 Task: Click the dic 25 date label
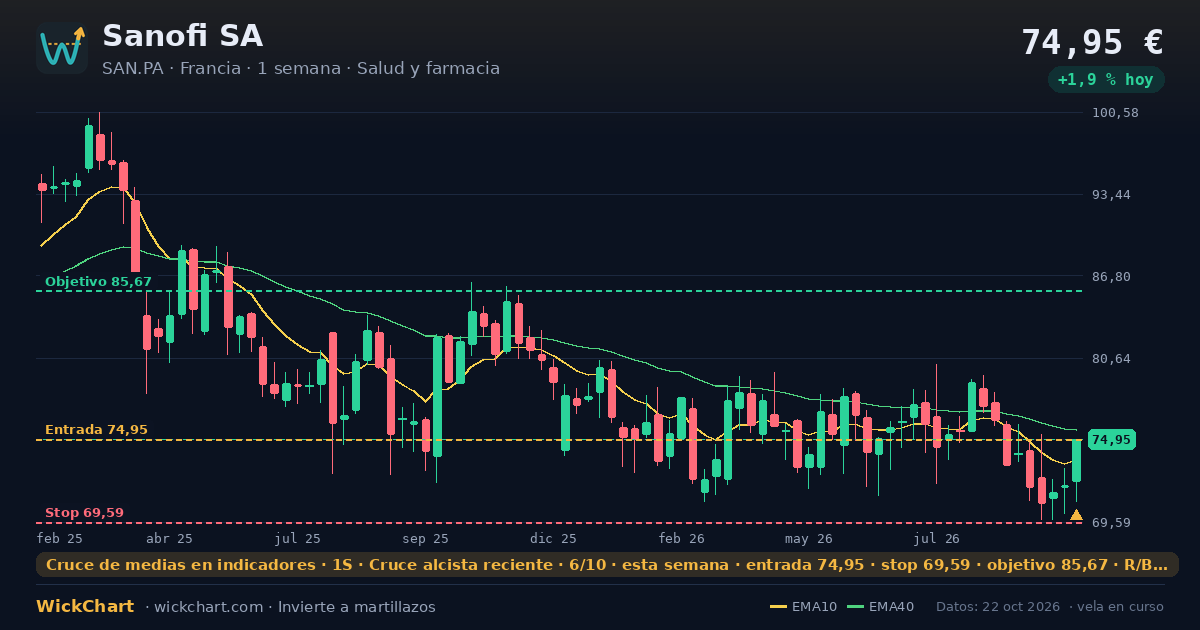pos(554,538)
